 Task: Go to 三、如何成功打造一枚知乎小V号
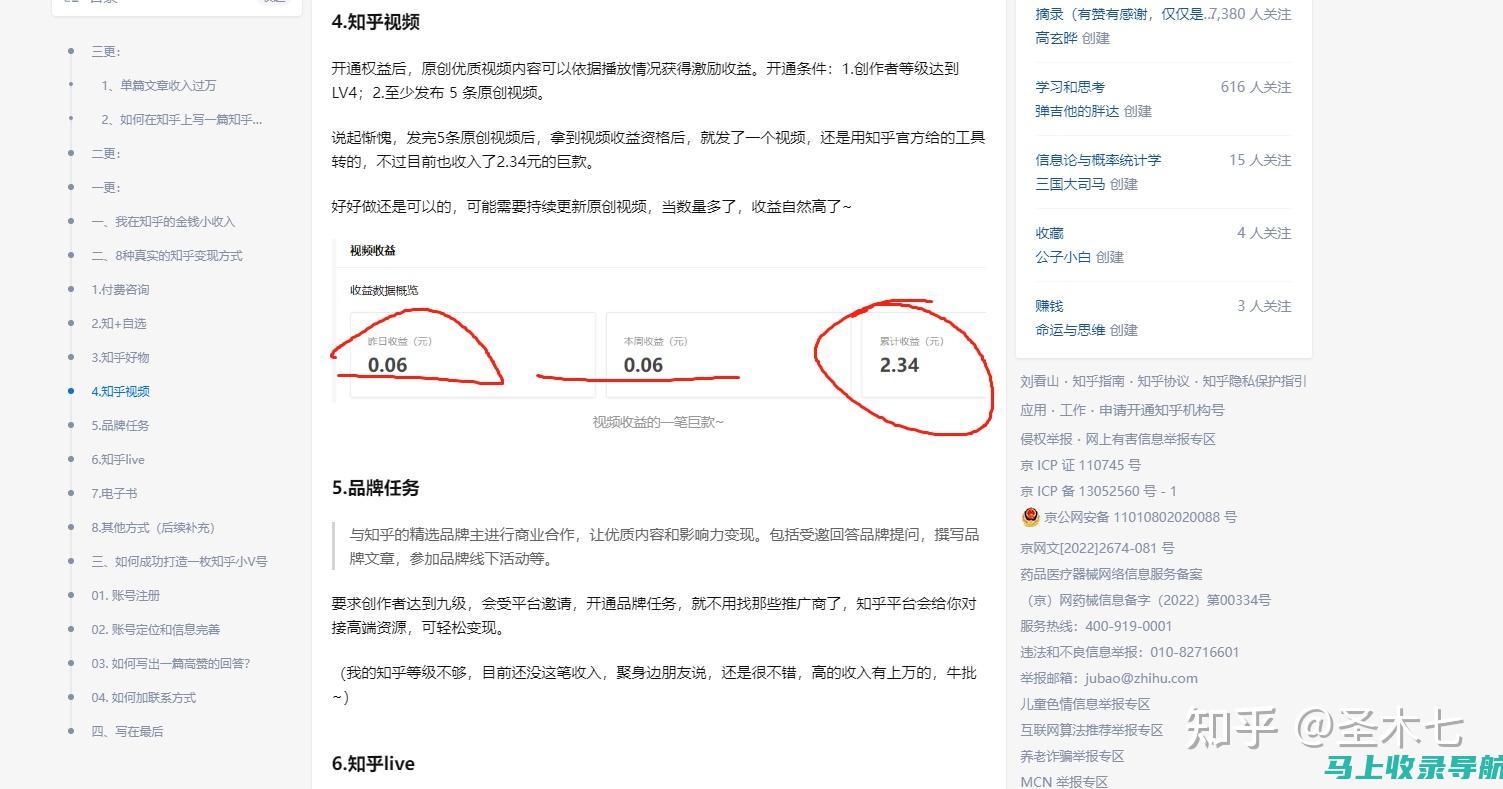click(179, 561)
